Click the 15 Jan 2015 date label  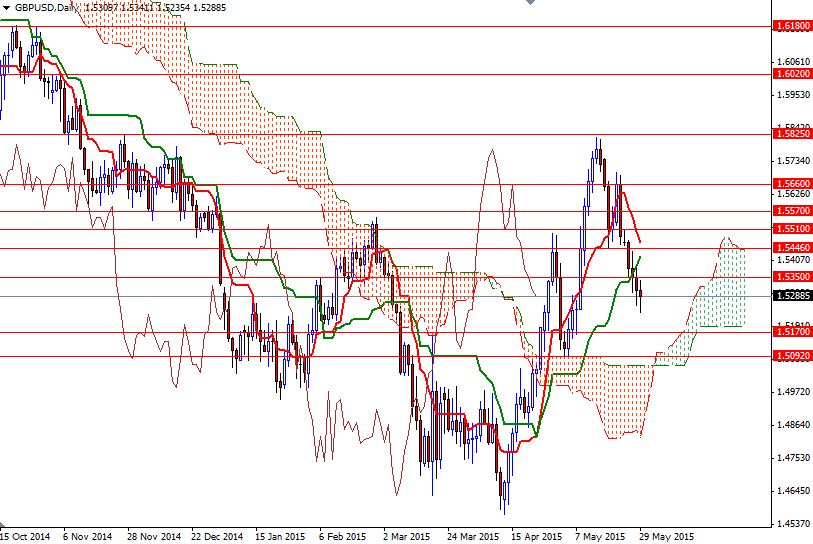[280, 537]
